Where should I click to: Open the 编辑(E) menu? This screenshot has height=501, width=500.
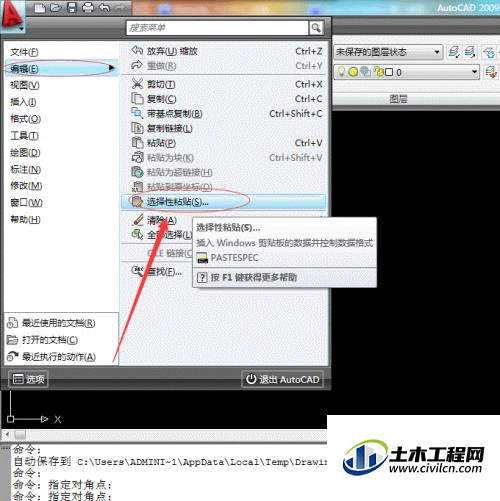tap(61, 69)
